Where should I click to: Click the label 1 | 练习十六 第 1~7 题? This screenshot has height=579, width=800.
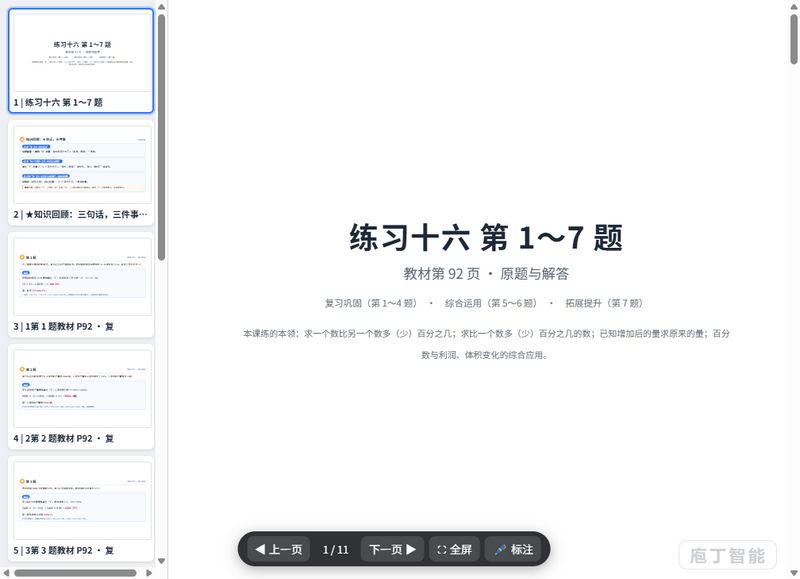(58, 103)
